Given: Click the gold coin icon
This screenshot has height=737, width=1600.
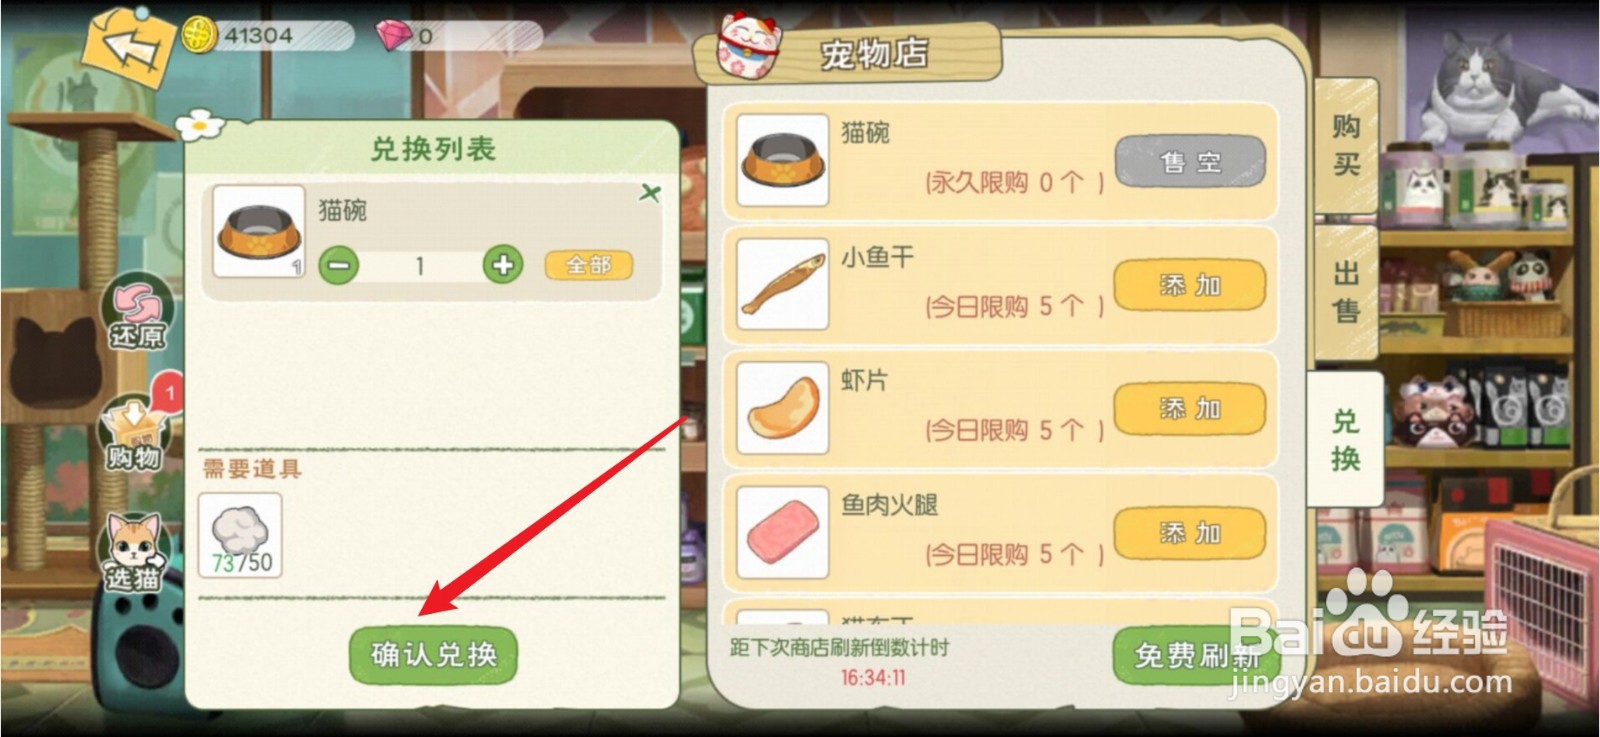Looking at the screenshot, I should (200, 36).
